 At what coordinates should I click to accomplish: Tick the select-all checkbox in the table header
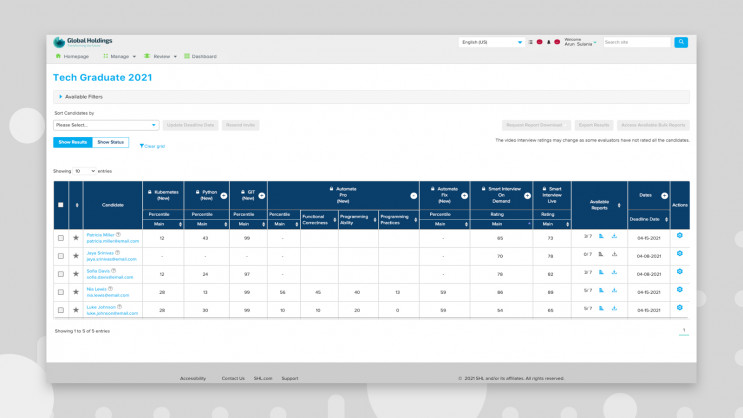(61, 205)
